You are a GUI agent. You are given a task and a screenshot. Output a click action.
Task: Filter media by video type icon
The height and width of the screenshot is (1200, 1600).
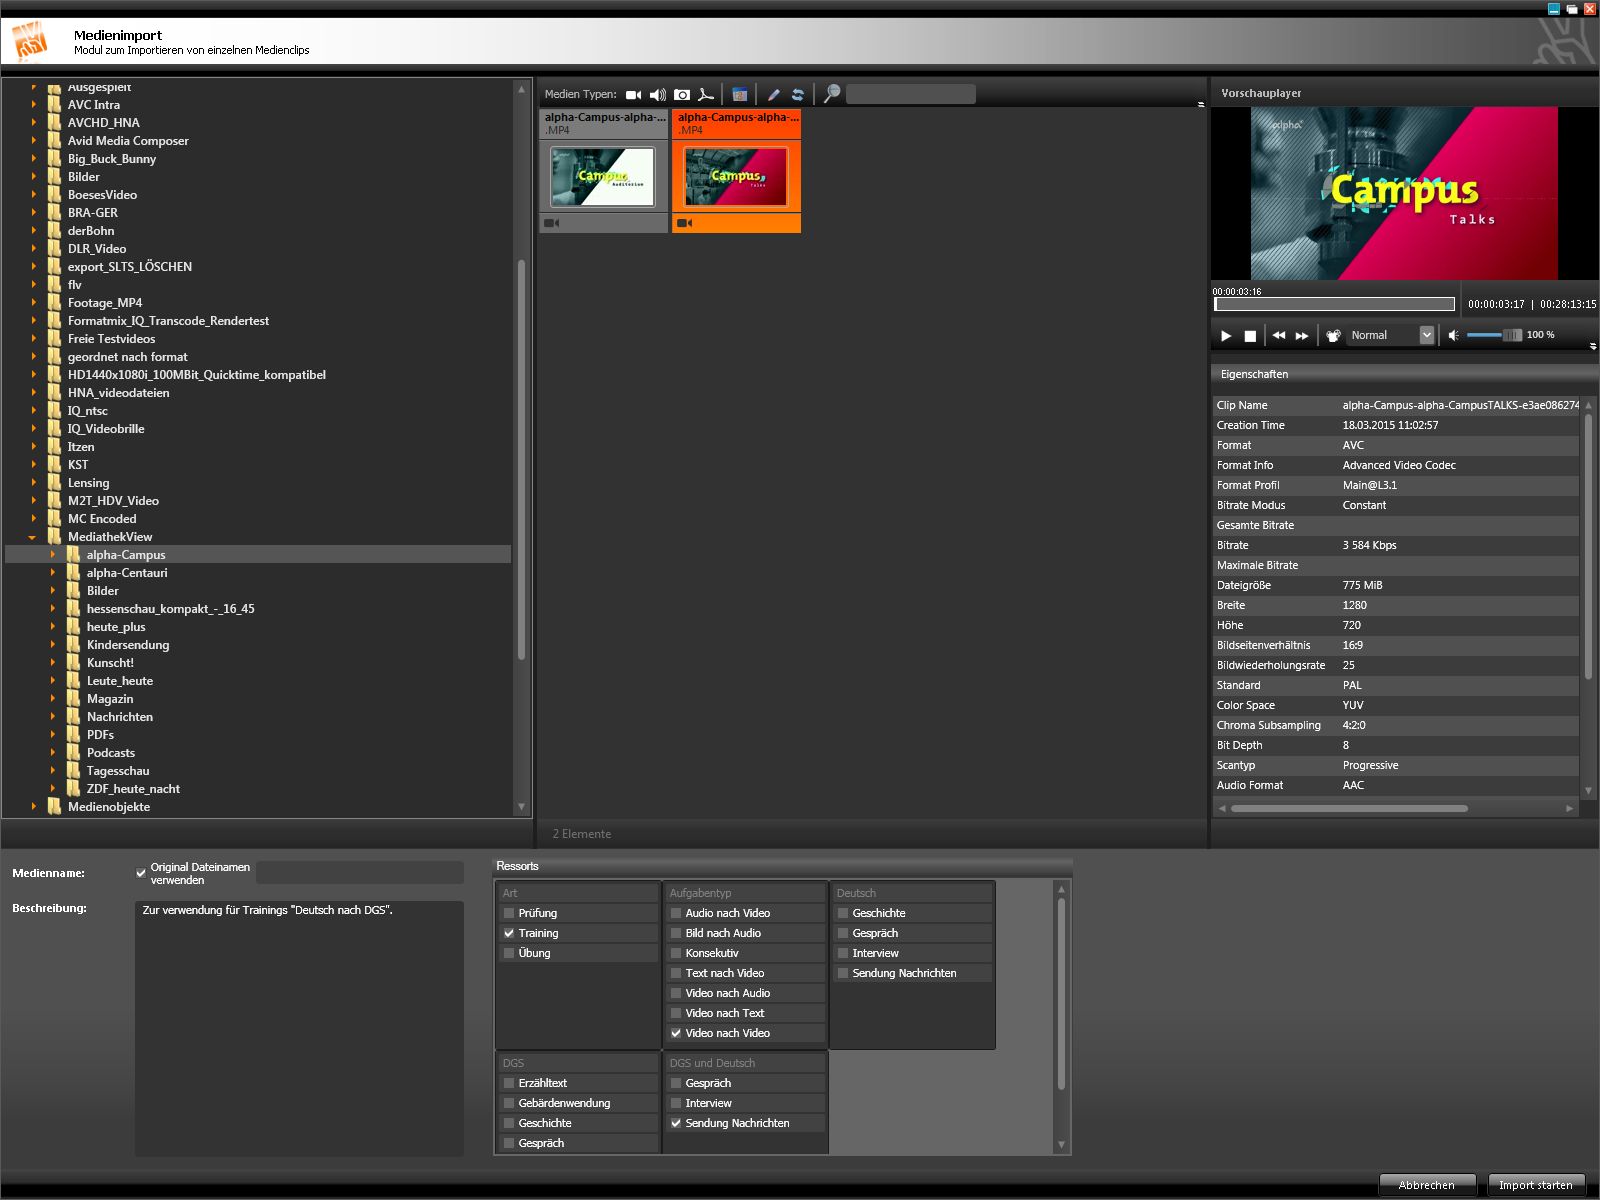633,95
